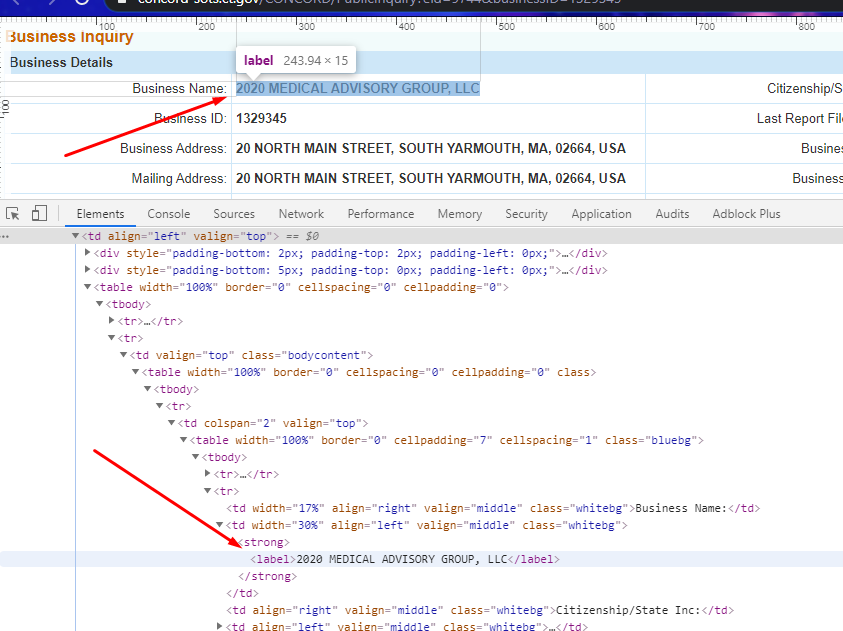Select the td width="17%" Business Name node

[493, 508]
